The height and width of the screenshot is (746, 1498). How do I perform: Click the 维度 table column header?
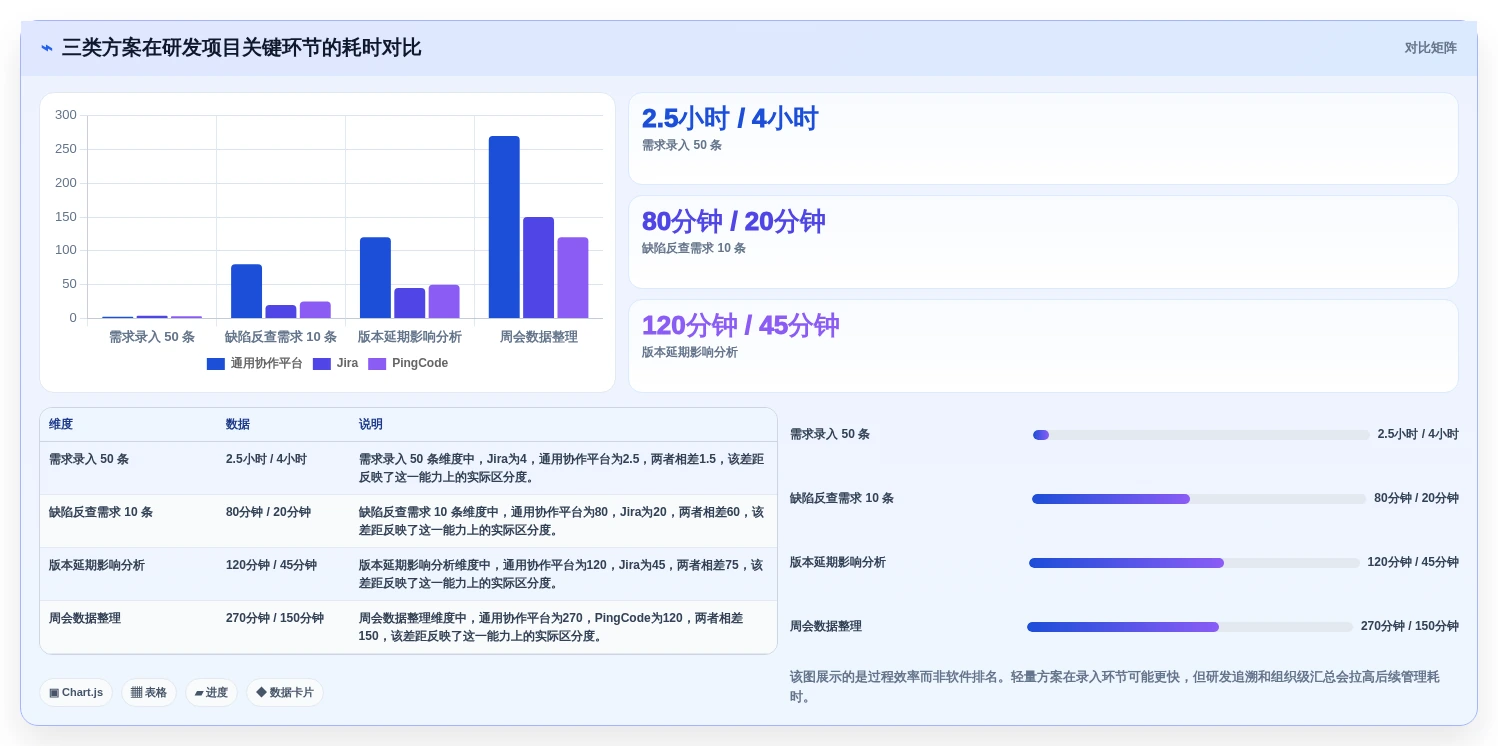tap(61, 425)
